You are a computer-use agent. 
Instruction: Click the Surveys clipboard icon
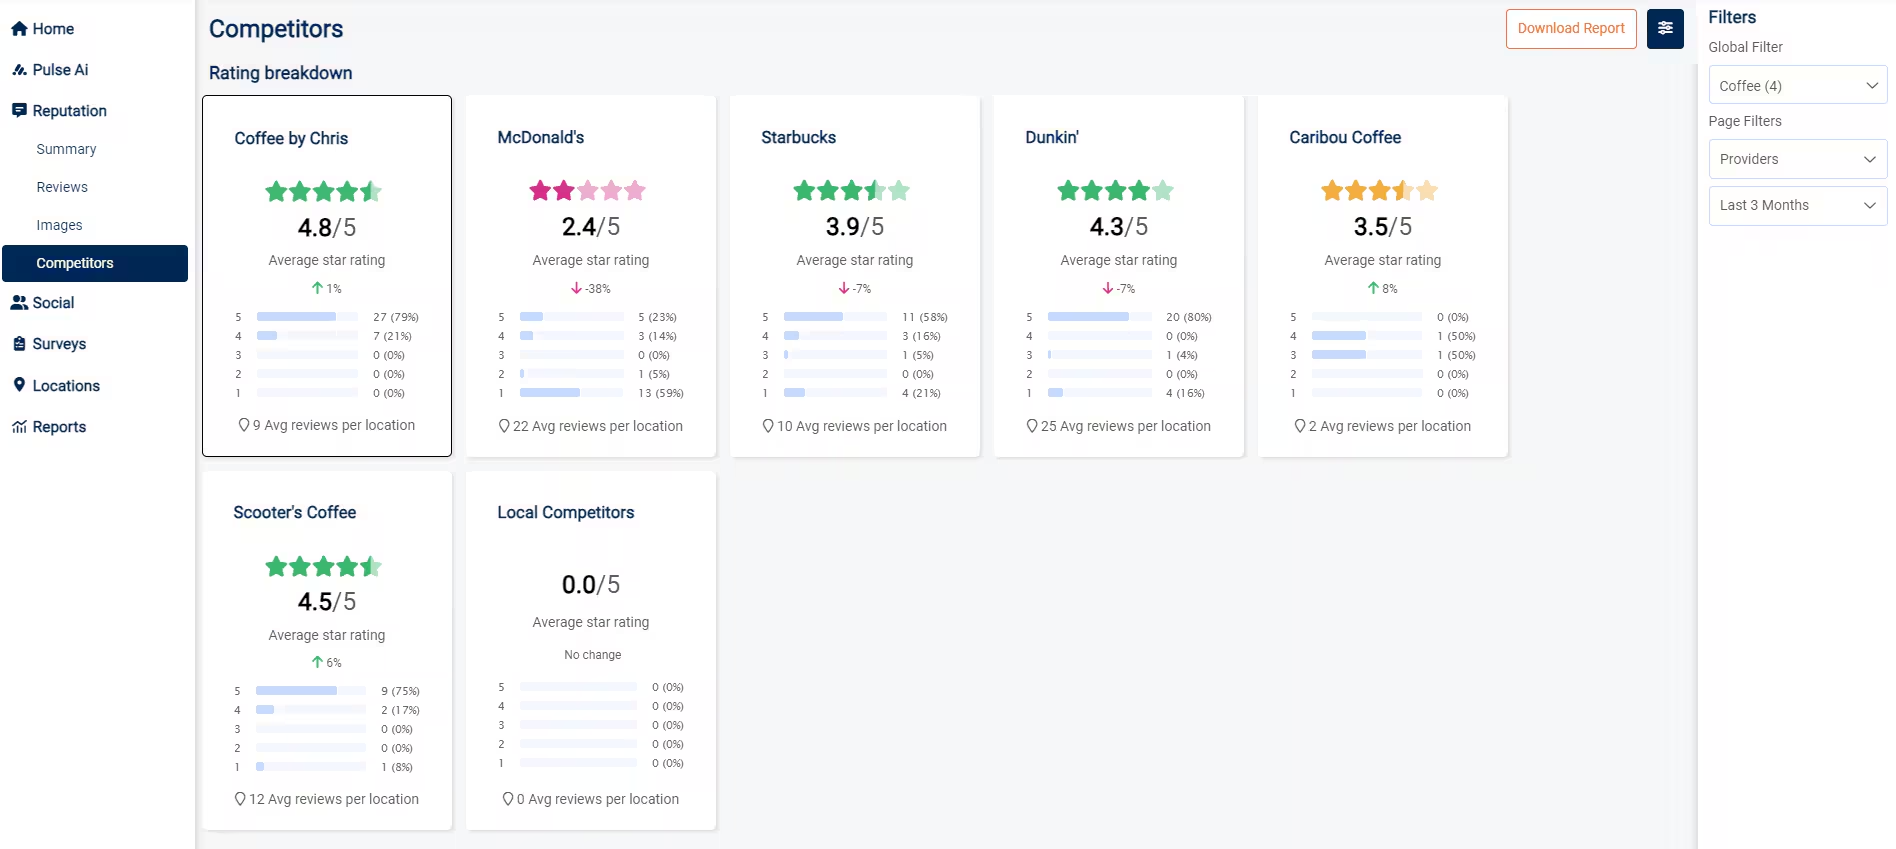click(x=19, y=344)
